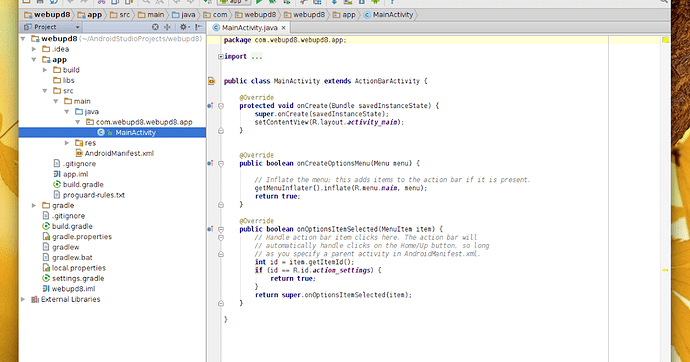
Task: Expand the folded import statements
Action: pyautogui.click(x=221, y=56)
